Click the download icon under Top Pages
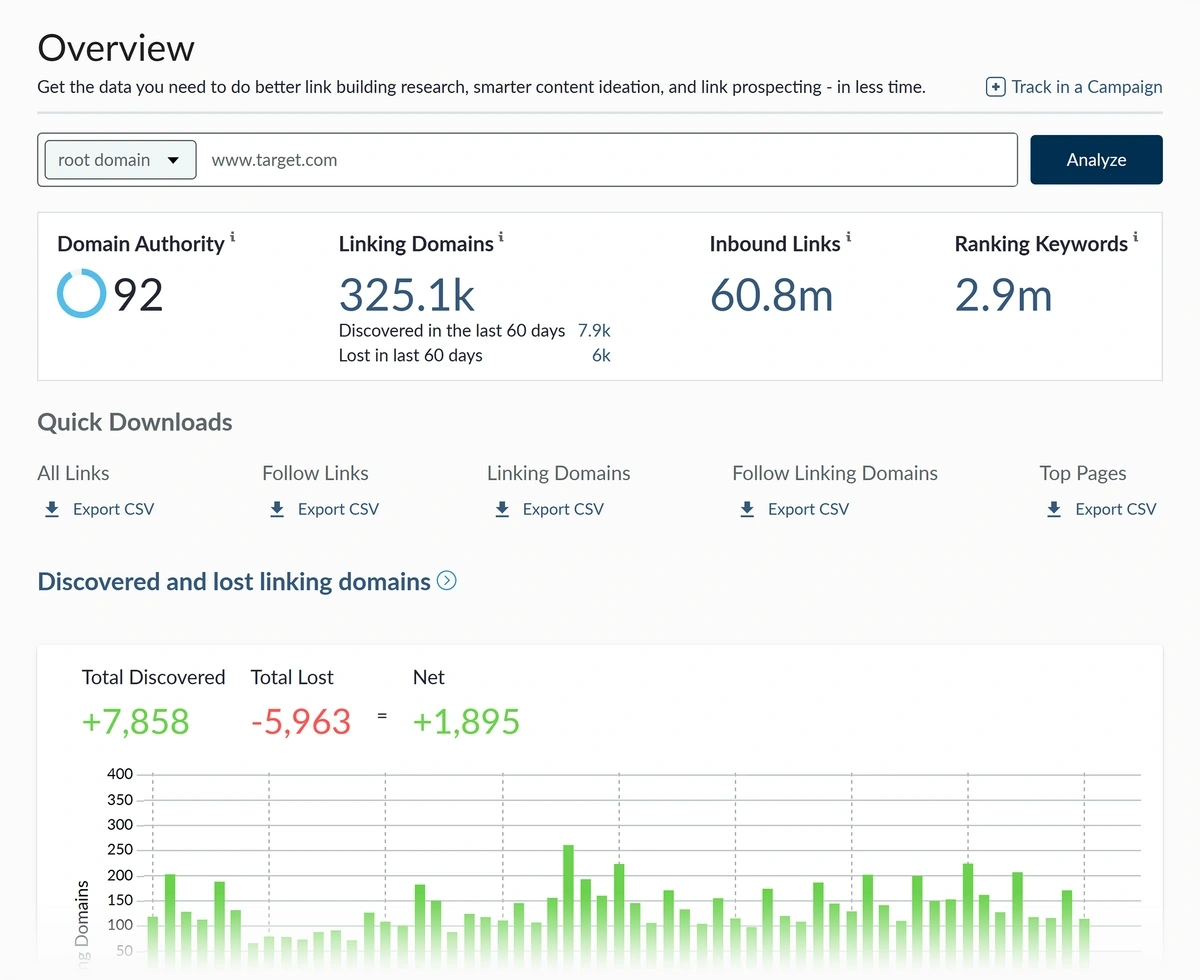This screenshot has height=980, width=1200. tap(1053, 509)
